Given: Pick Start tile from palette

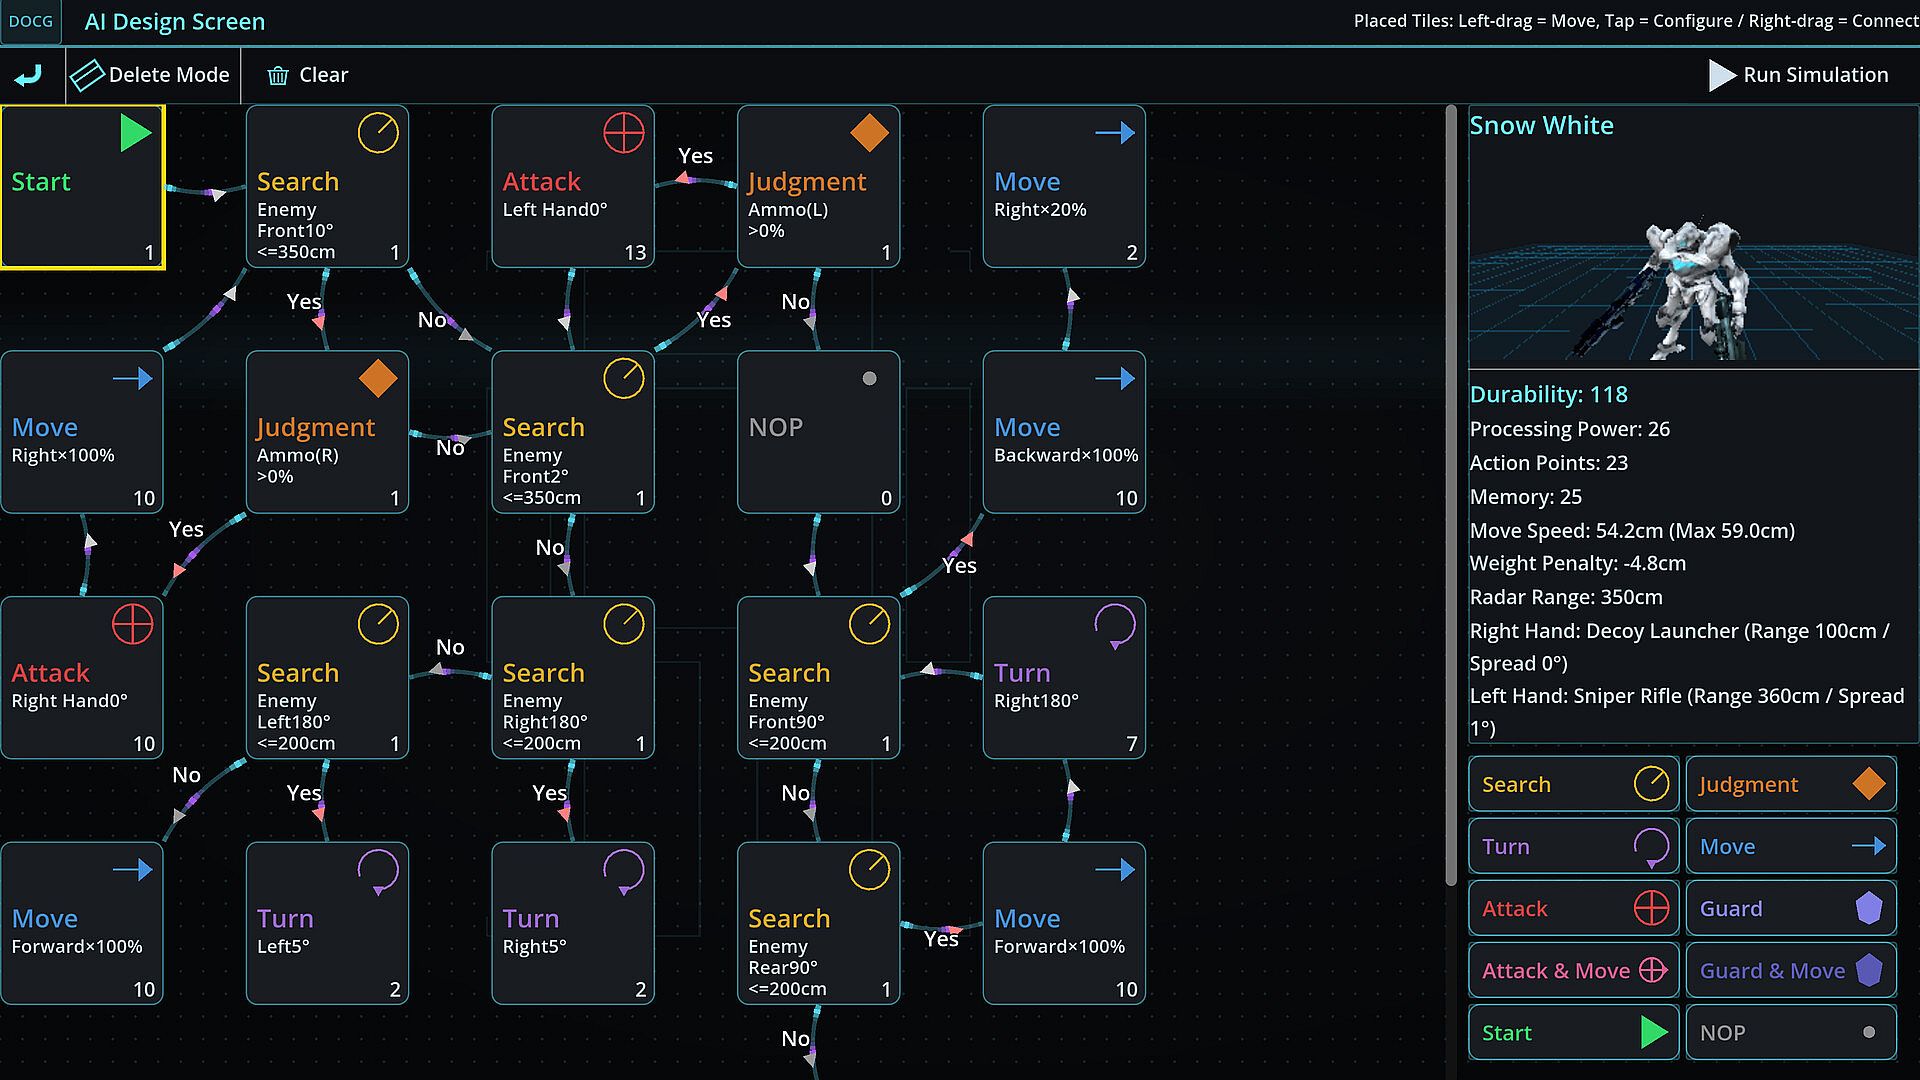Looking at the screenshot, I should 1574,1033.
